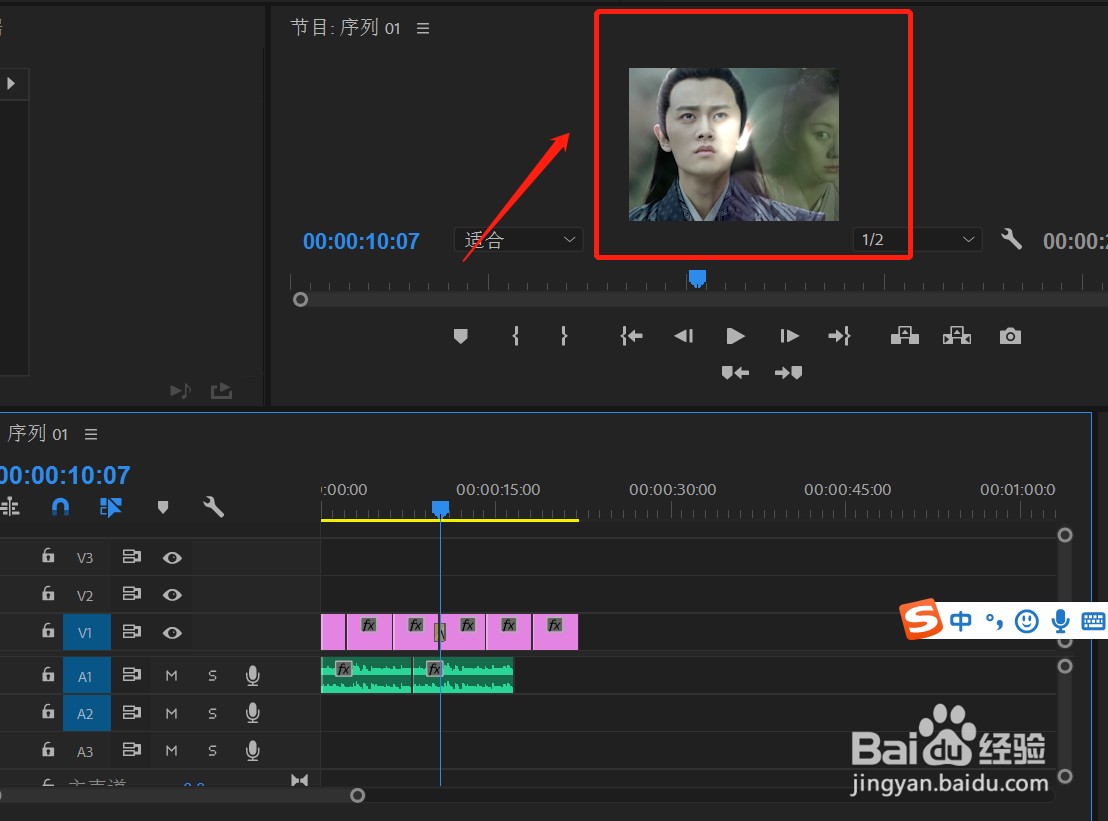1108x821 pixels.
Task: Toggle V2 track output eye
Action: tap(172, 595)
